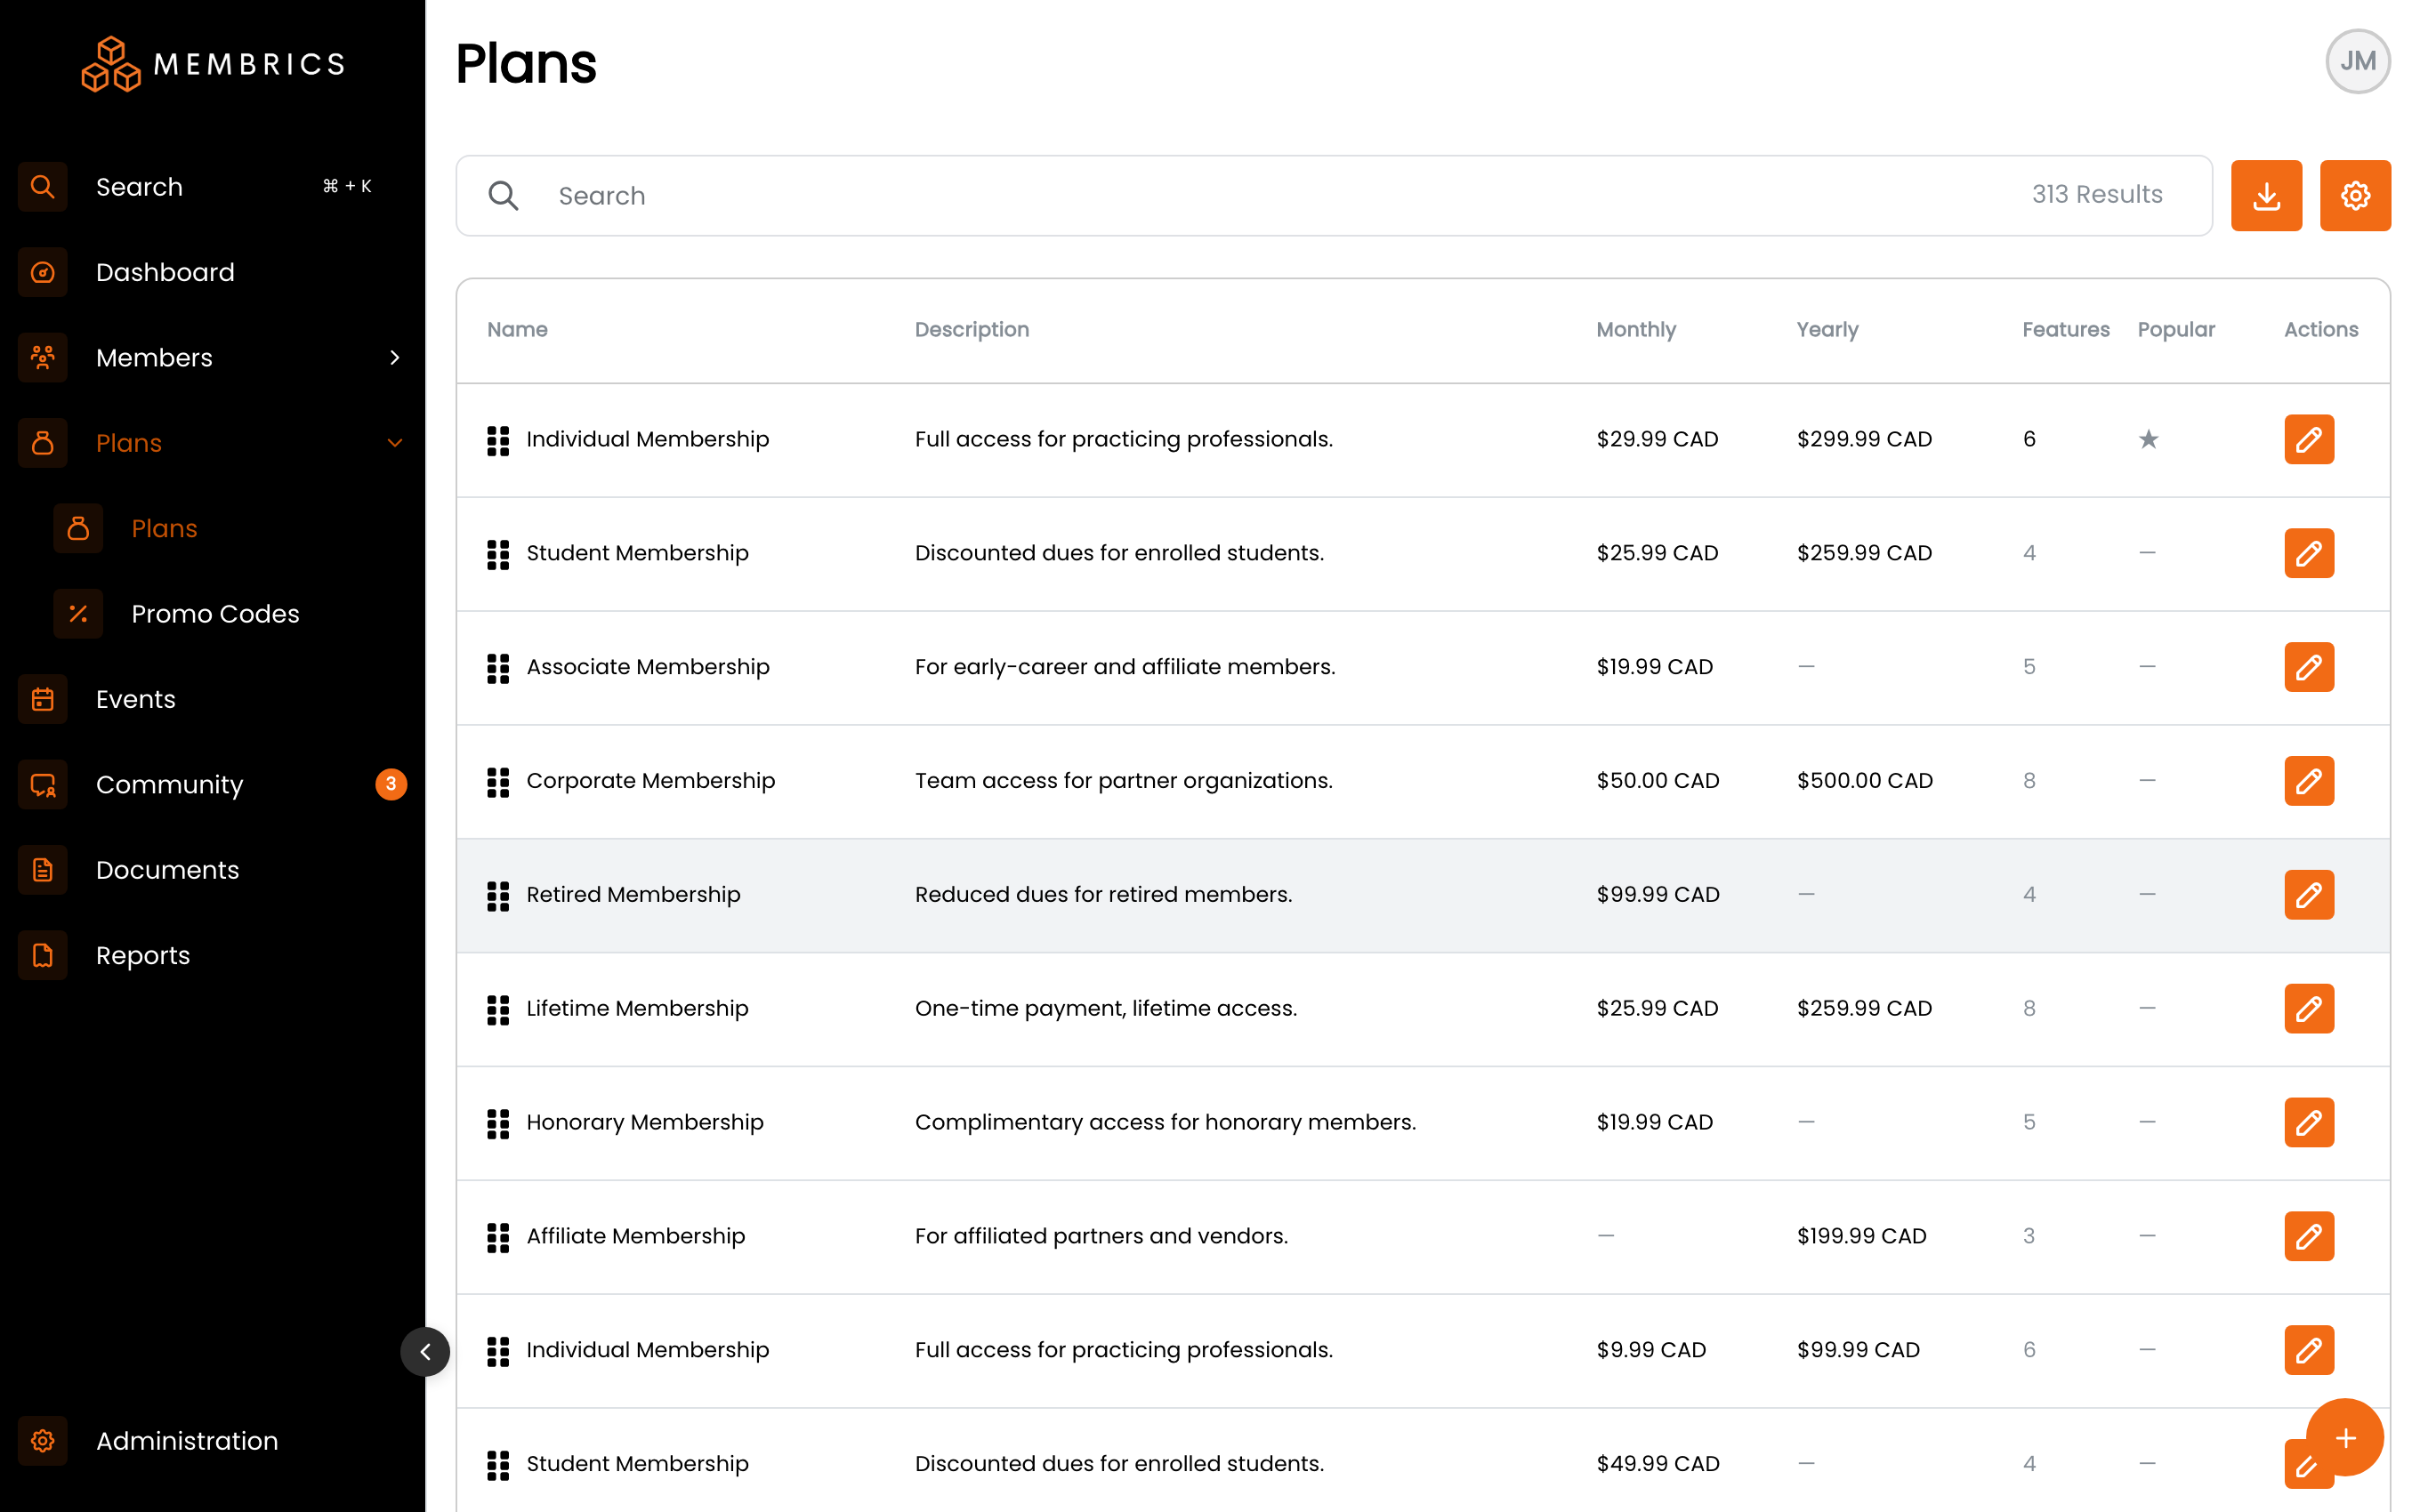Open the JM user avatar menu
Viewport: 2420px width, 1512px height.
(x=2357, y=61)
